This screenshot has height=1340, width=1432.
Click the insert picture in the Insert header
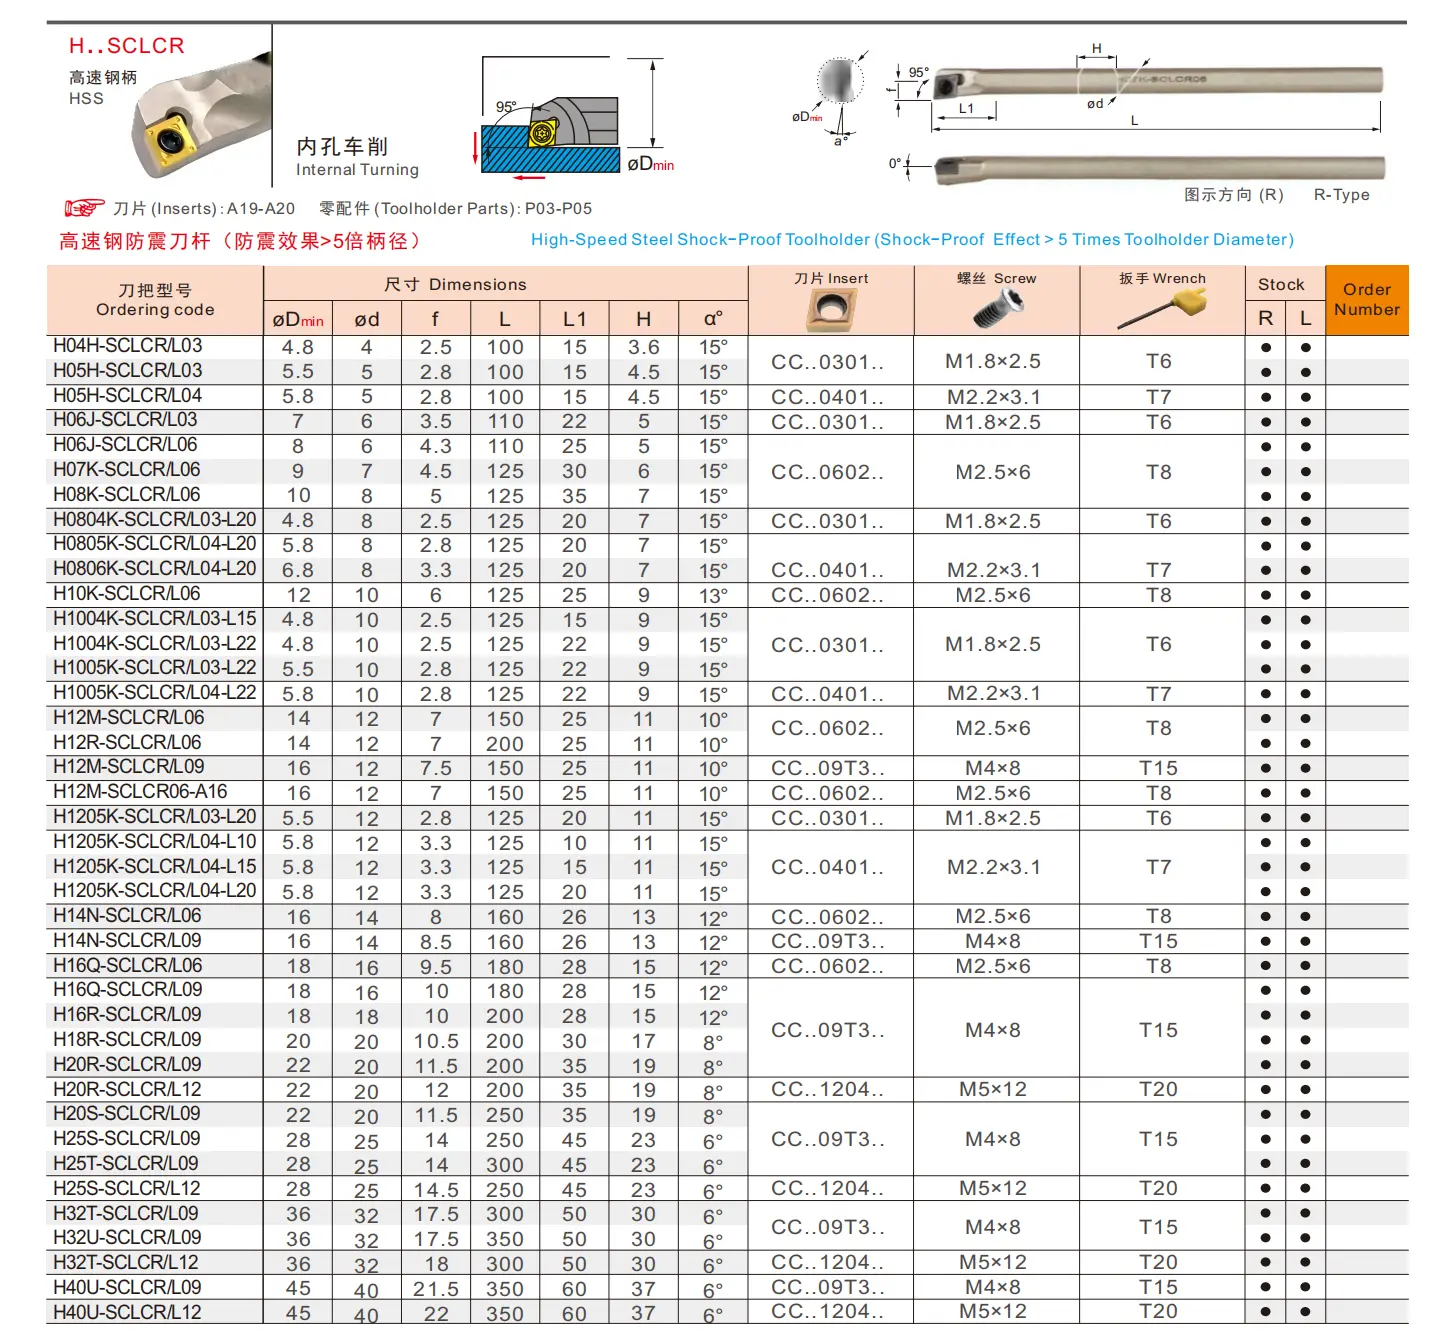[831, 311]
